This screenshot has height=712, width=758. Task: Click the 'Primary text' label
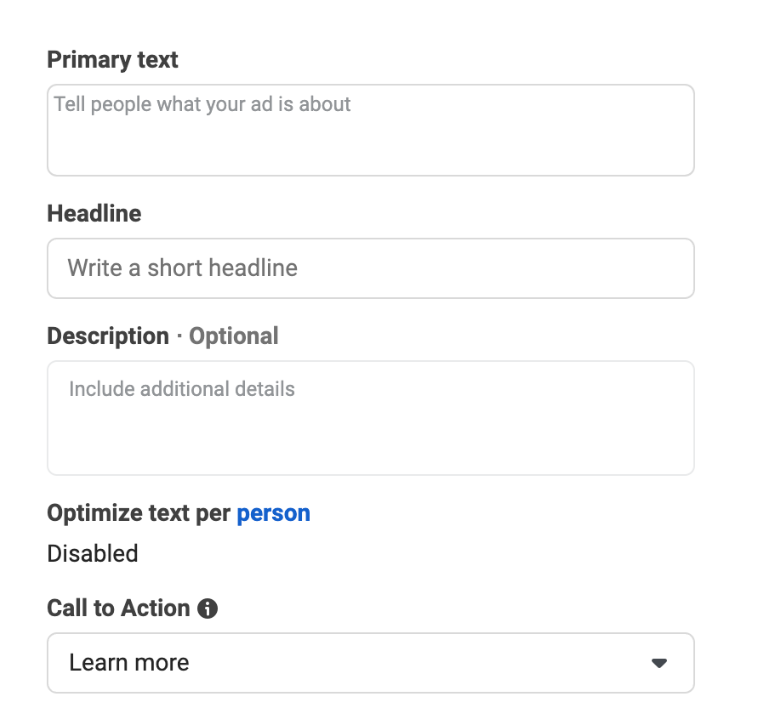(x=113, y=60)
